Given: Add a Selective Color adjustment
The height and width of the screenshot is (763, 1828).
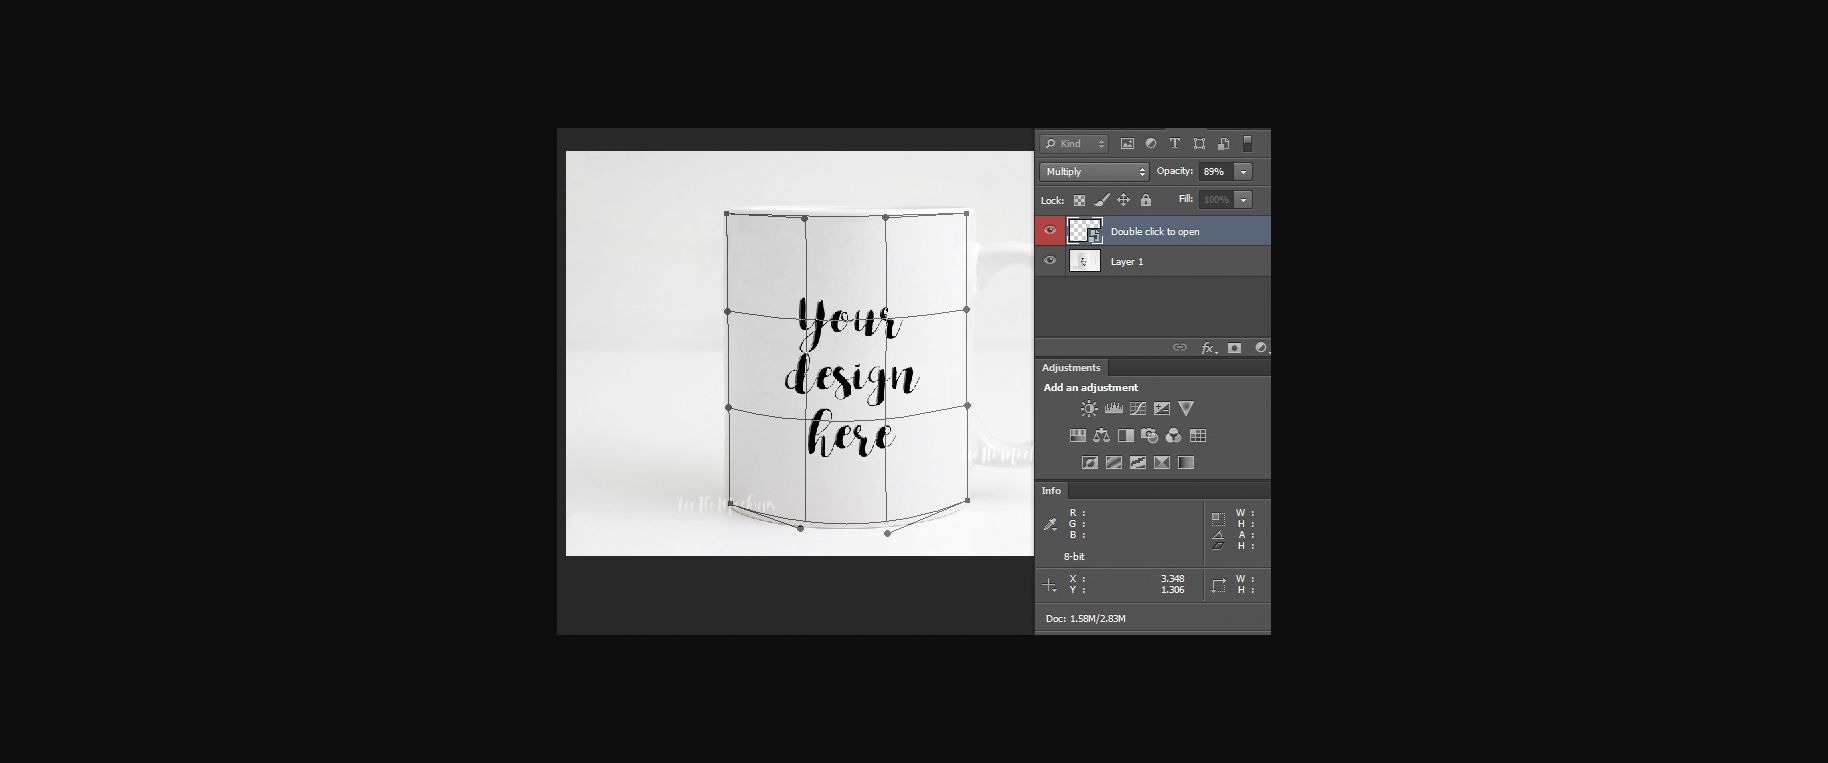Looking at the screenshot, I should 1162,463.
